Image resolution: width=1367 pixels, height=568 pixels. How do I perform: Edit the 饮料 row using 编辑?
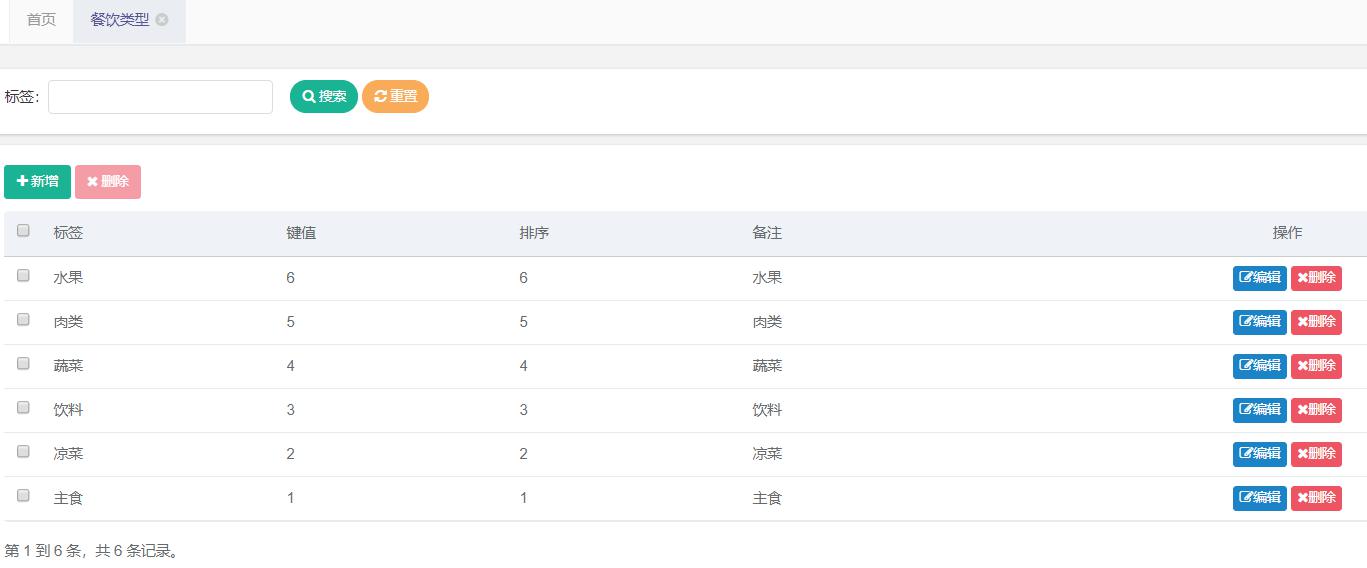point(1260,410)
